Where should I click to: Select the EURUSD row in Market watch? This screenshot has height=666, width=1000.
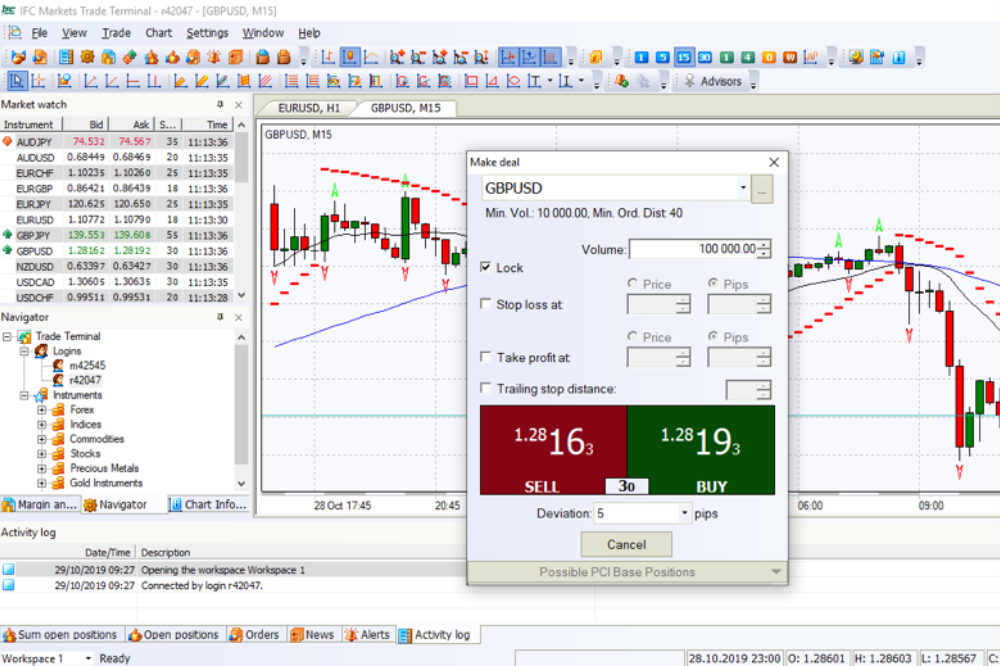pyautogui.click(x=116, y=219)
